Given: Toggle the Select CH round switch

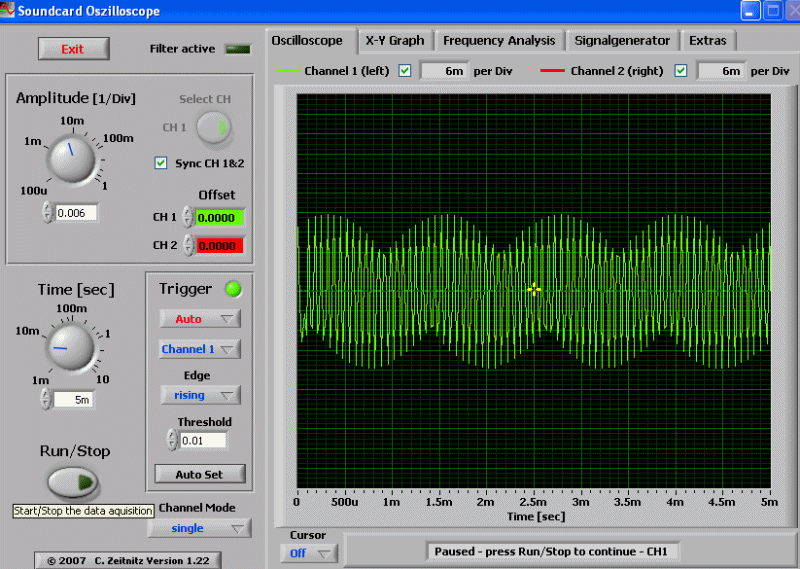Looking at the screenshot, I should (x=214, y=127).
